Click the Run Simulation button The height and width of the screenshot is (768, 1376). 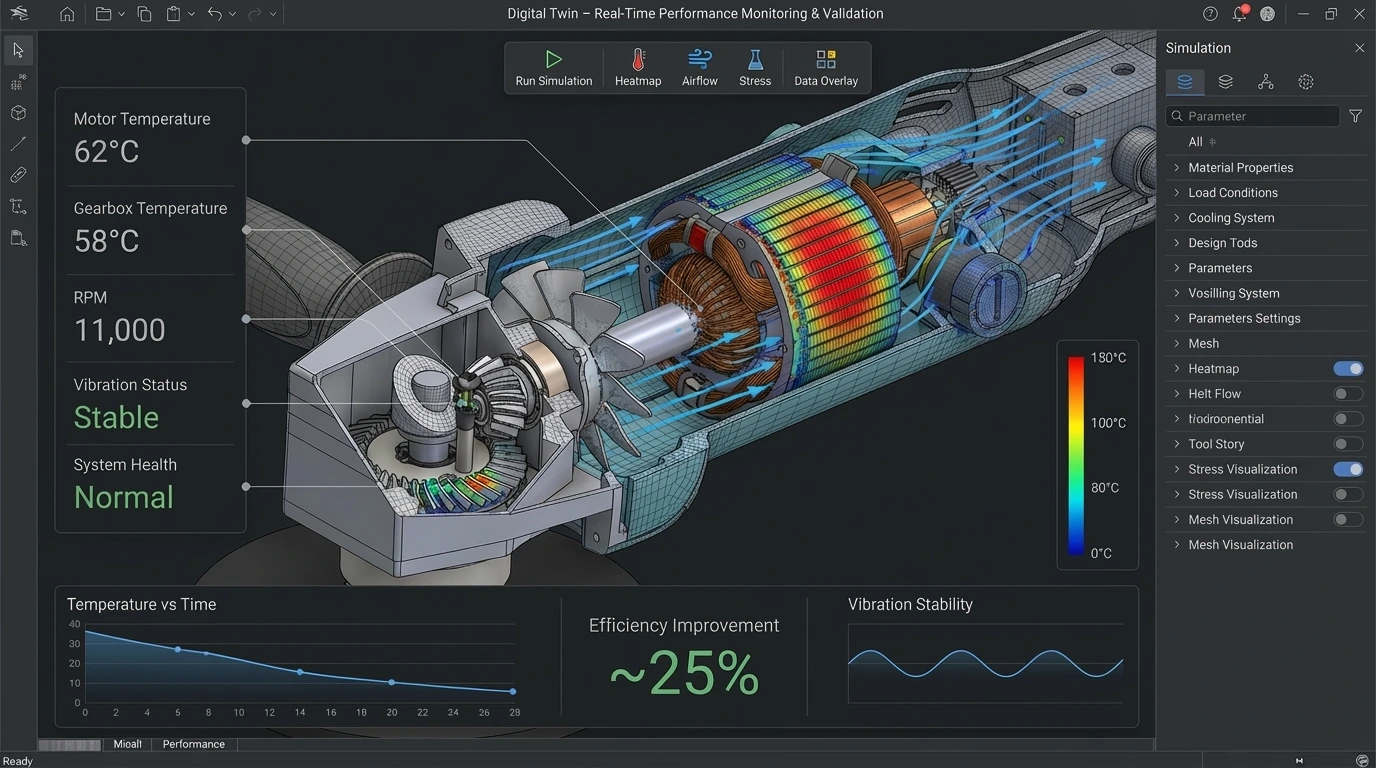pos(554,67)
